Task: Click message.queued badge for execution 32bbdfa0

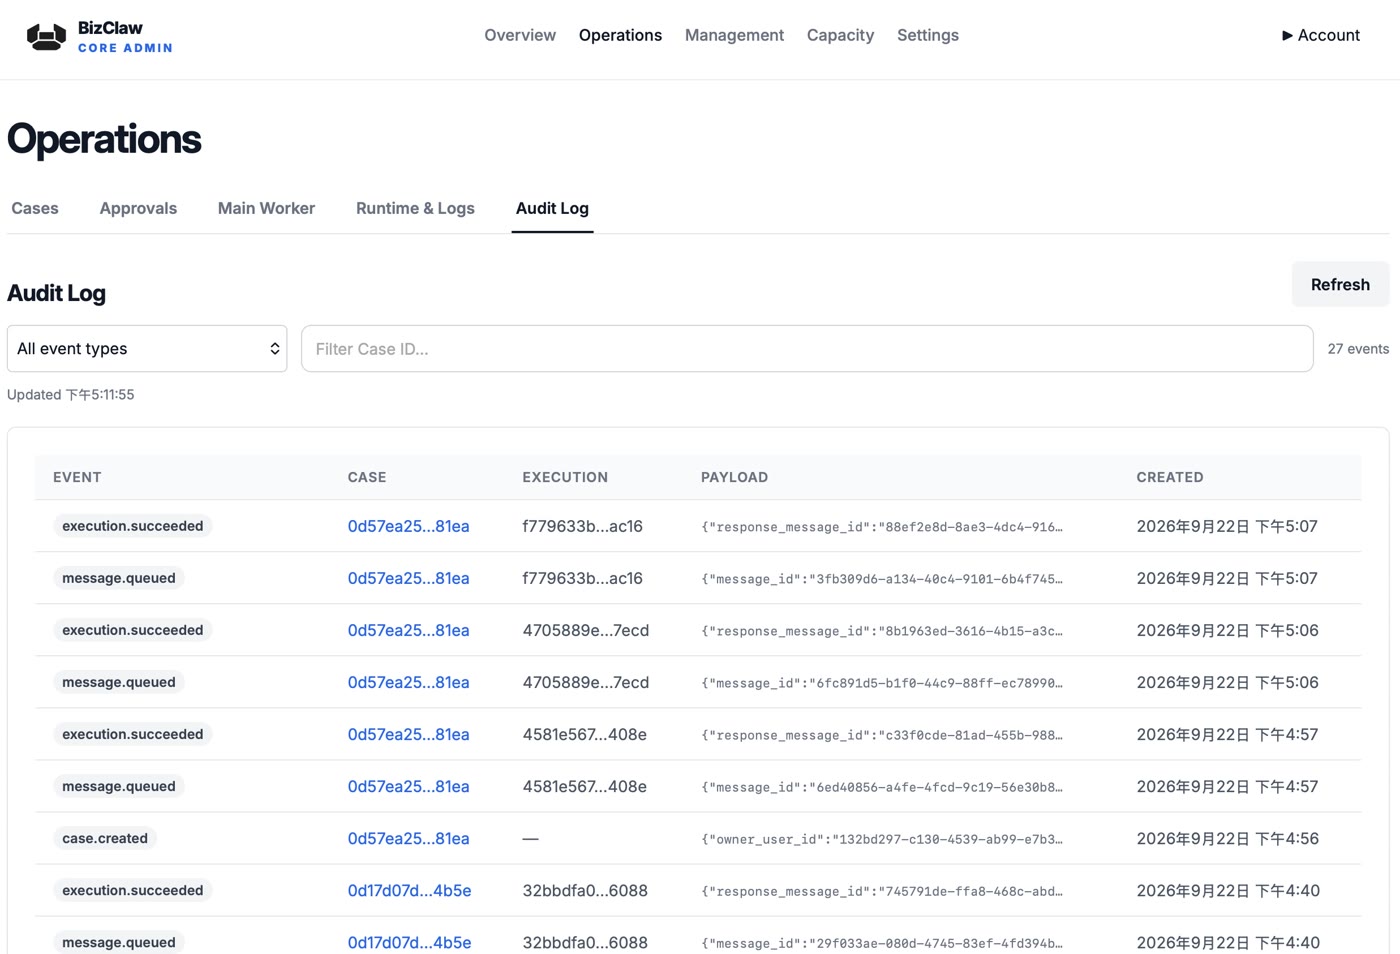Action: [118, 942]
